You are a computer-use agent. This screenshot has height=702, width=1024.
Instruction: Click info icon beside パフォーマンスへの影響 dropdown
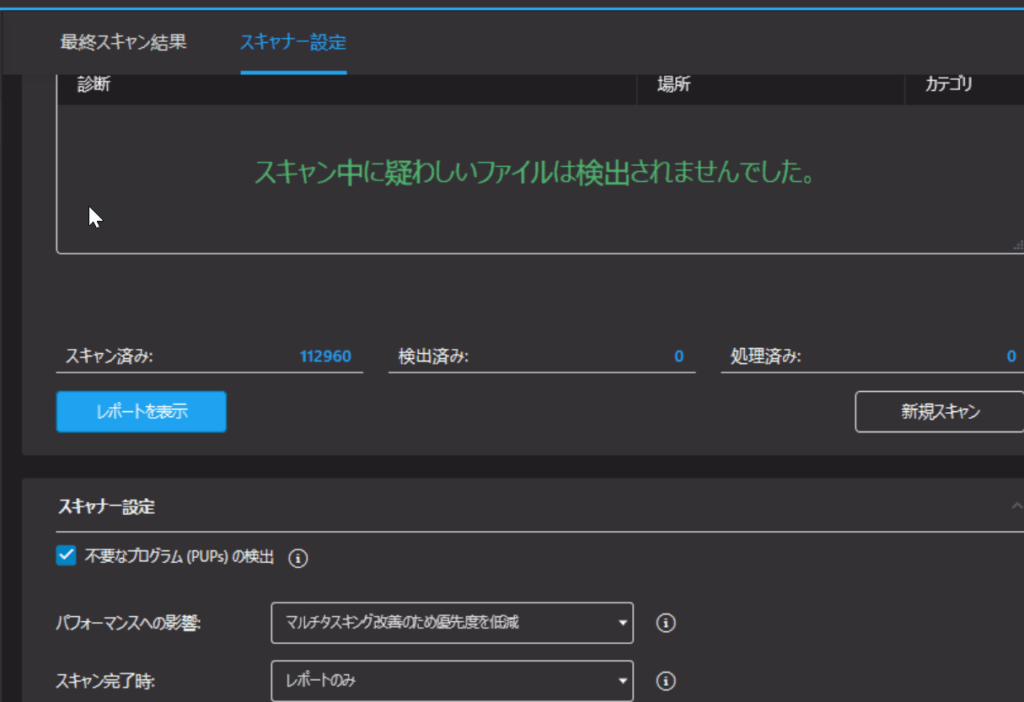(x=666, y=623)
